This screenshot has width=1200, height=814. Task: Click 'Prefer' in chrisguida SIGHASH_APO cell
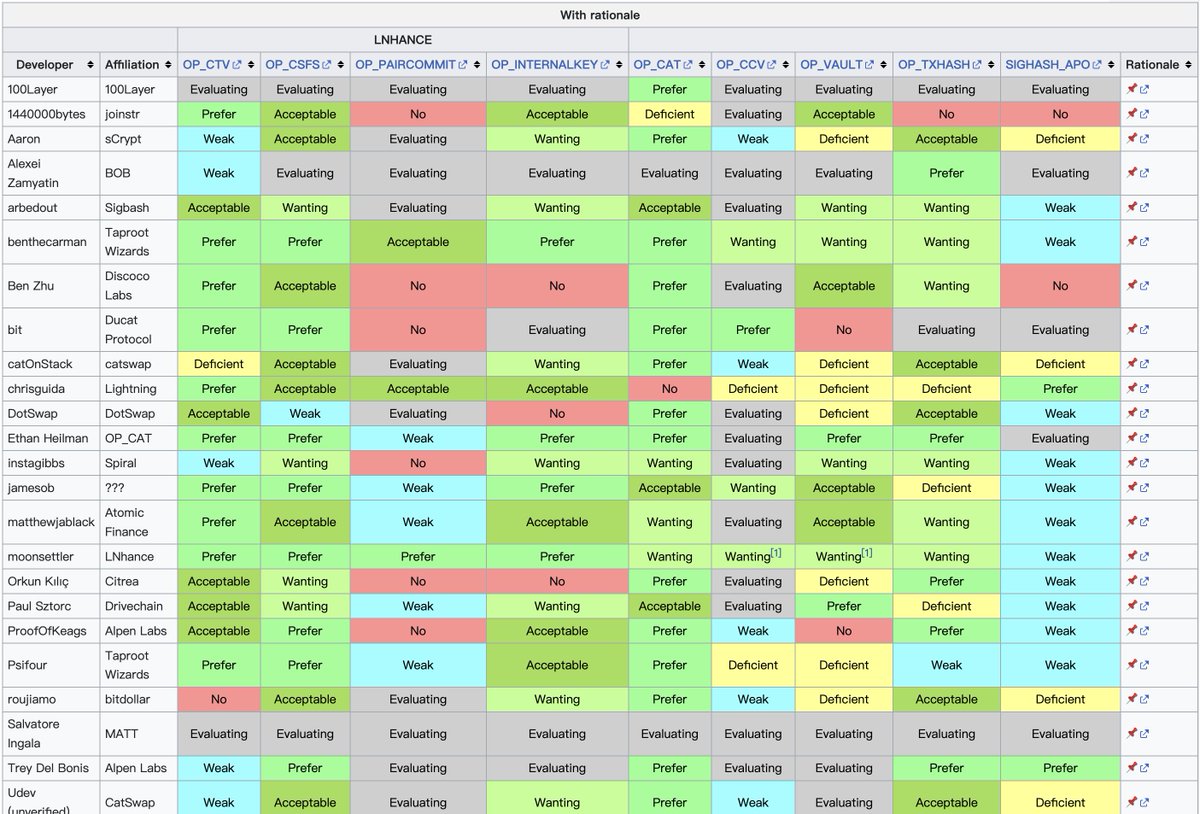(1060, 389)
